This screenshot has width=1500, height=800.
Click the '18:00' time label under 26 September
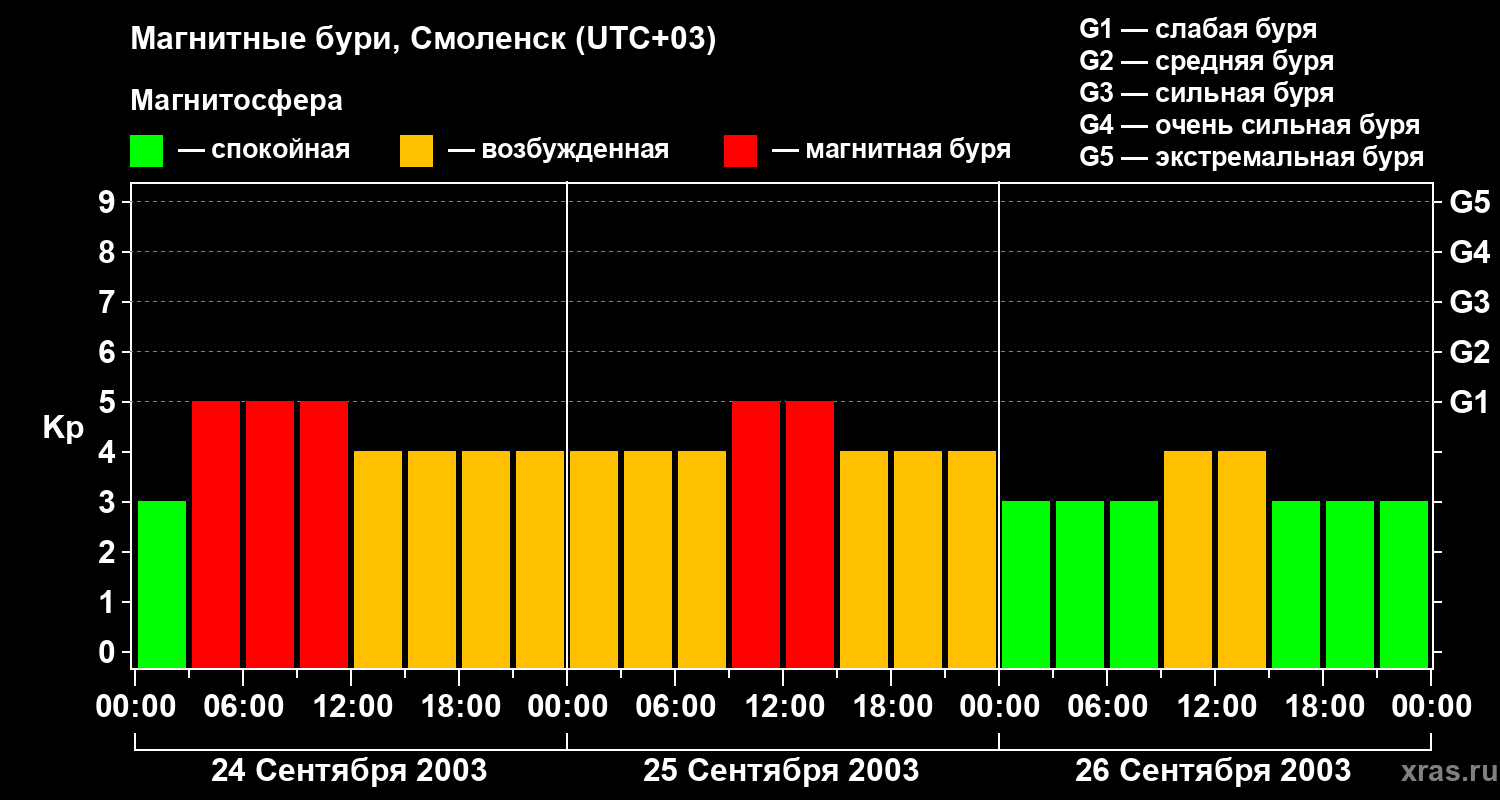(1323, 707)
